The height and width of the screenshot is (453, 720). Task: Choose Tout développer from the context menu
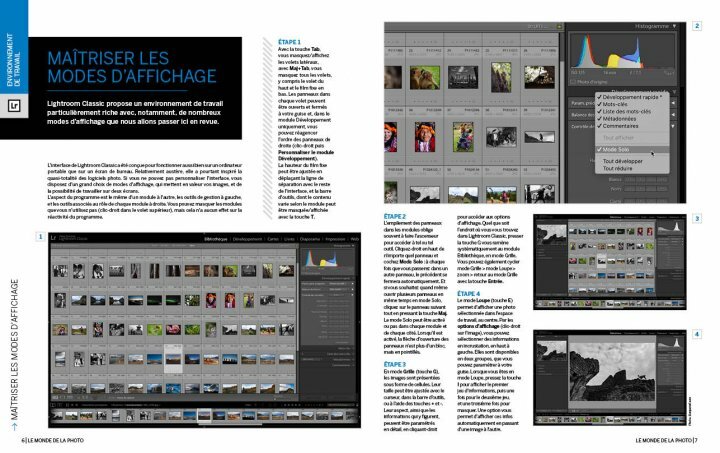click(x=622, y=161)
